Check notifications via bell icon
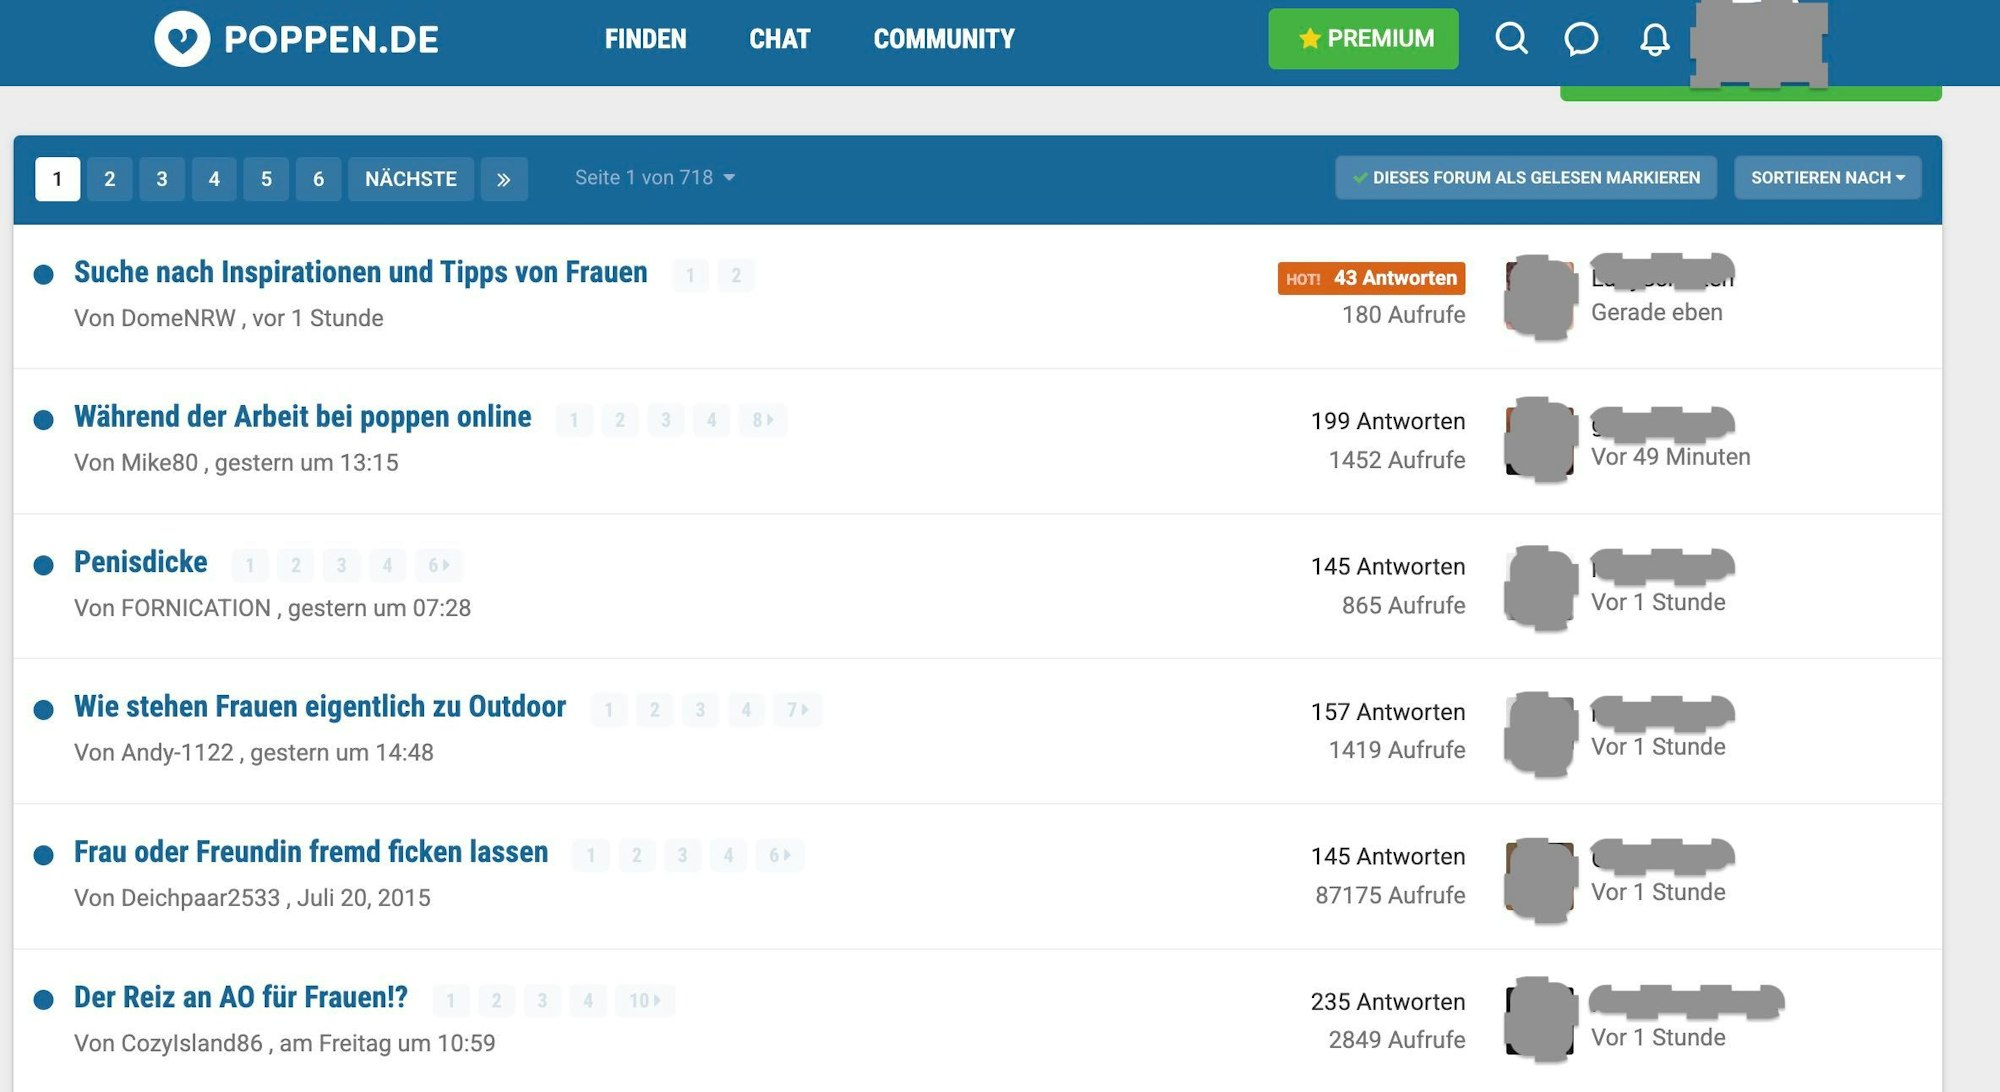This screenshot has height=1092, width=2000. pyautogui.click(x=1655, y=40)
